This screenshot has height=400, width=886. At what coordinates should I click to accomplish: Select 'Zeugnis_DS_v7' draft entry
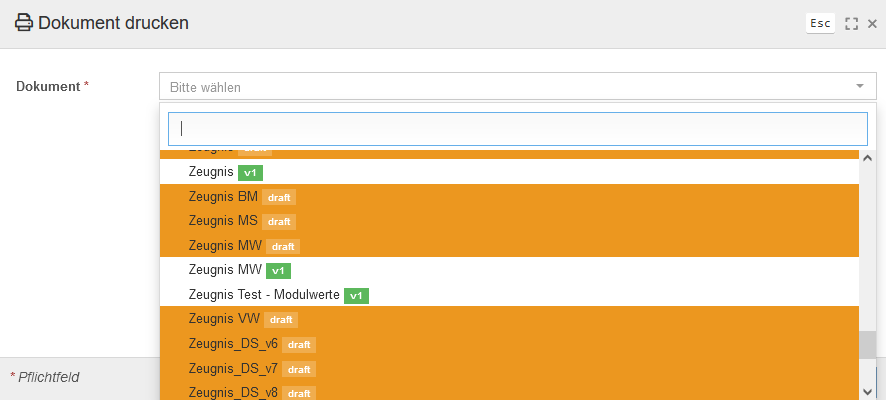(x=509, y=368)
